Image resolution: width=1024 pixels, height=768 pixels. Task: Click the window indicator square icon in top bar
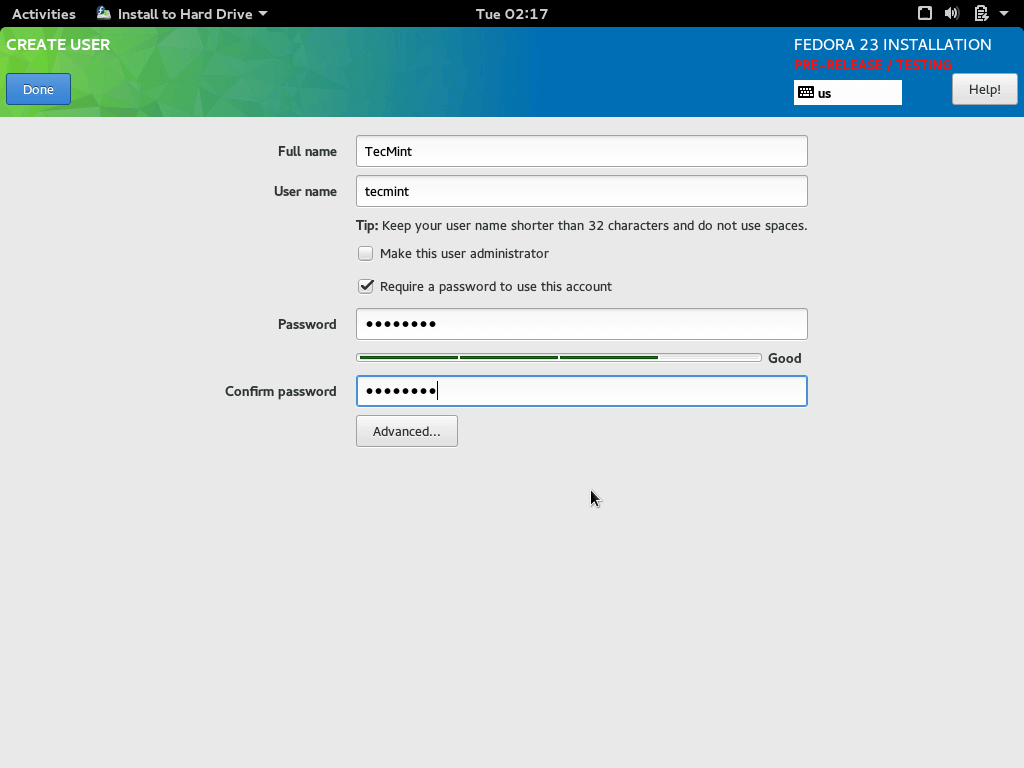coord(925,14)
